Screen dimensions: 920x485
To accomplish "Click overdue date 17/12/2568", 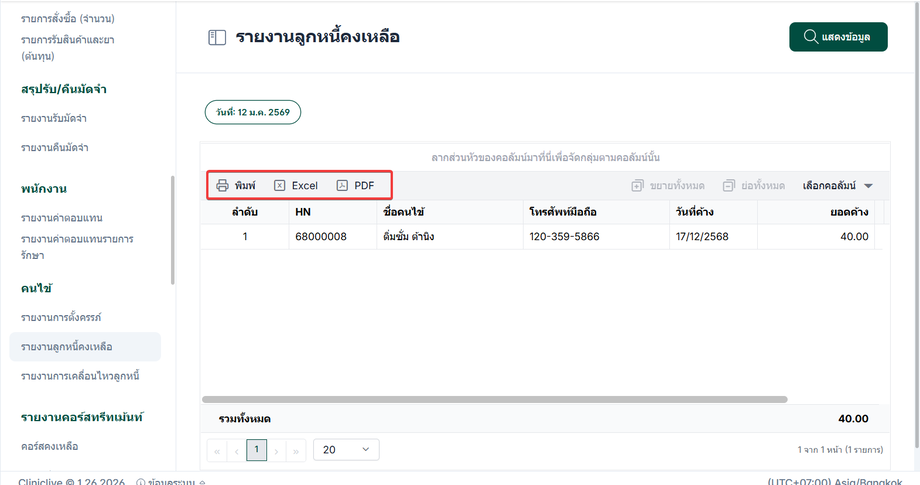I will [702, 236].
